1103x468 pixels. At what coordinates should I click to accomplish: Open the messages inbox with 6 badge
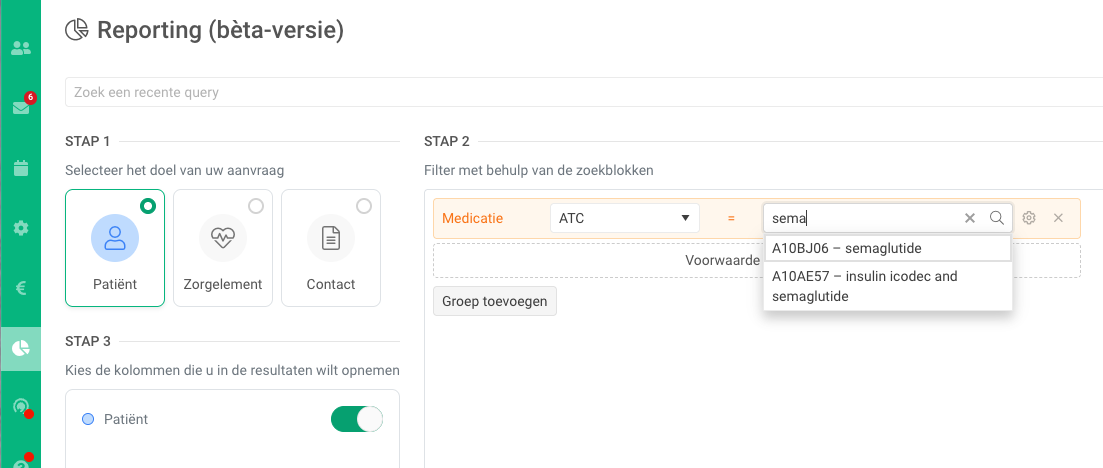tap(20, 108)
